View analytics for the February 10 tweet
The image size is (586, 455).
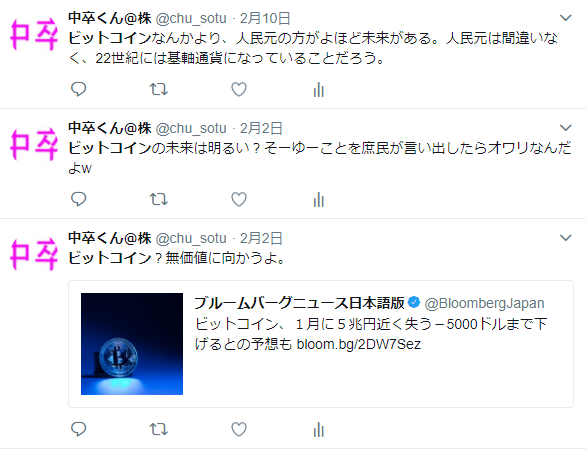tap(319, 90)
